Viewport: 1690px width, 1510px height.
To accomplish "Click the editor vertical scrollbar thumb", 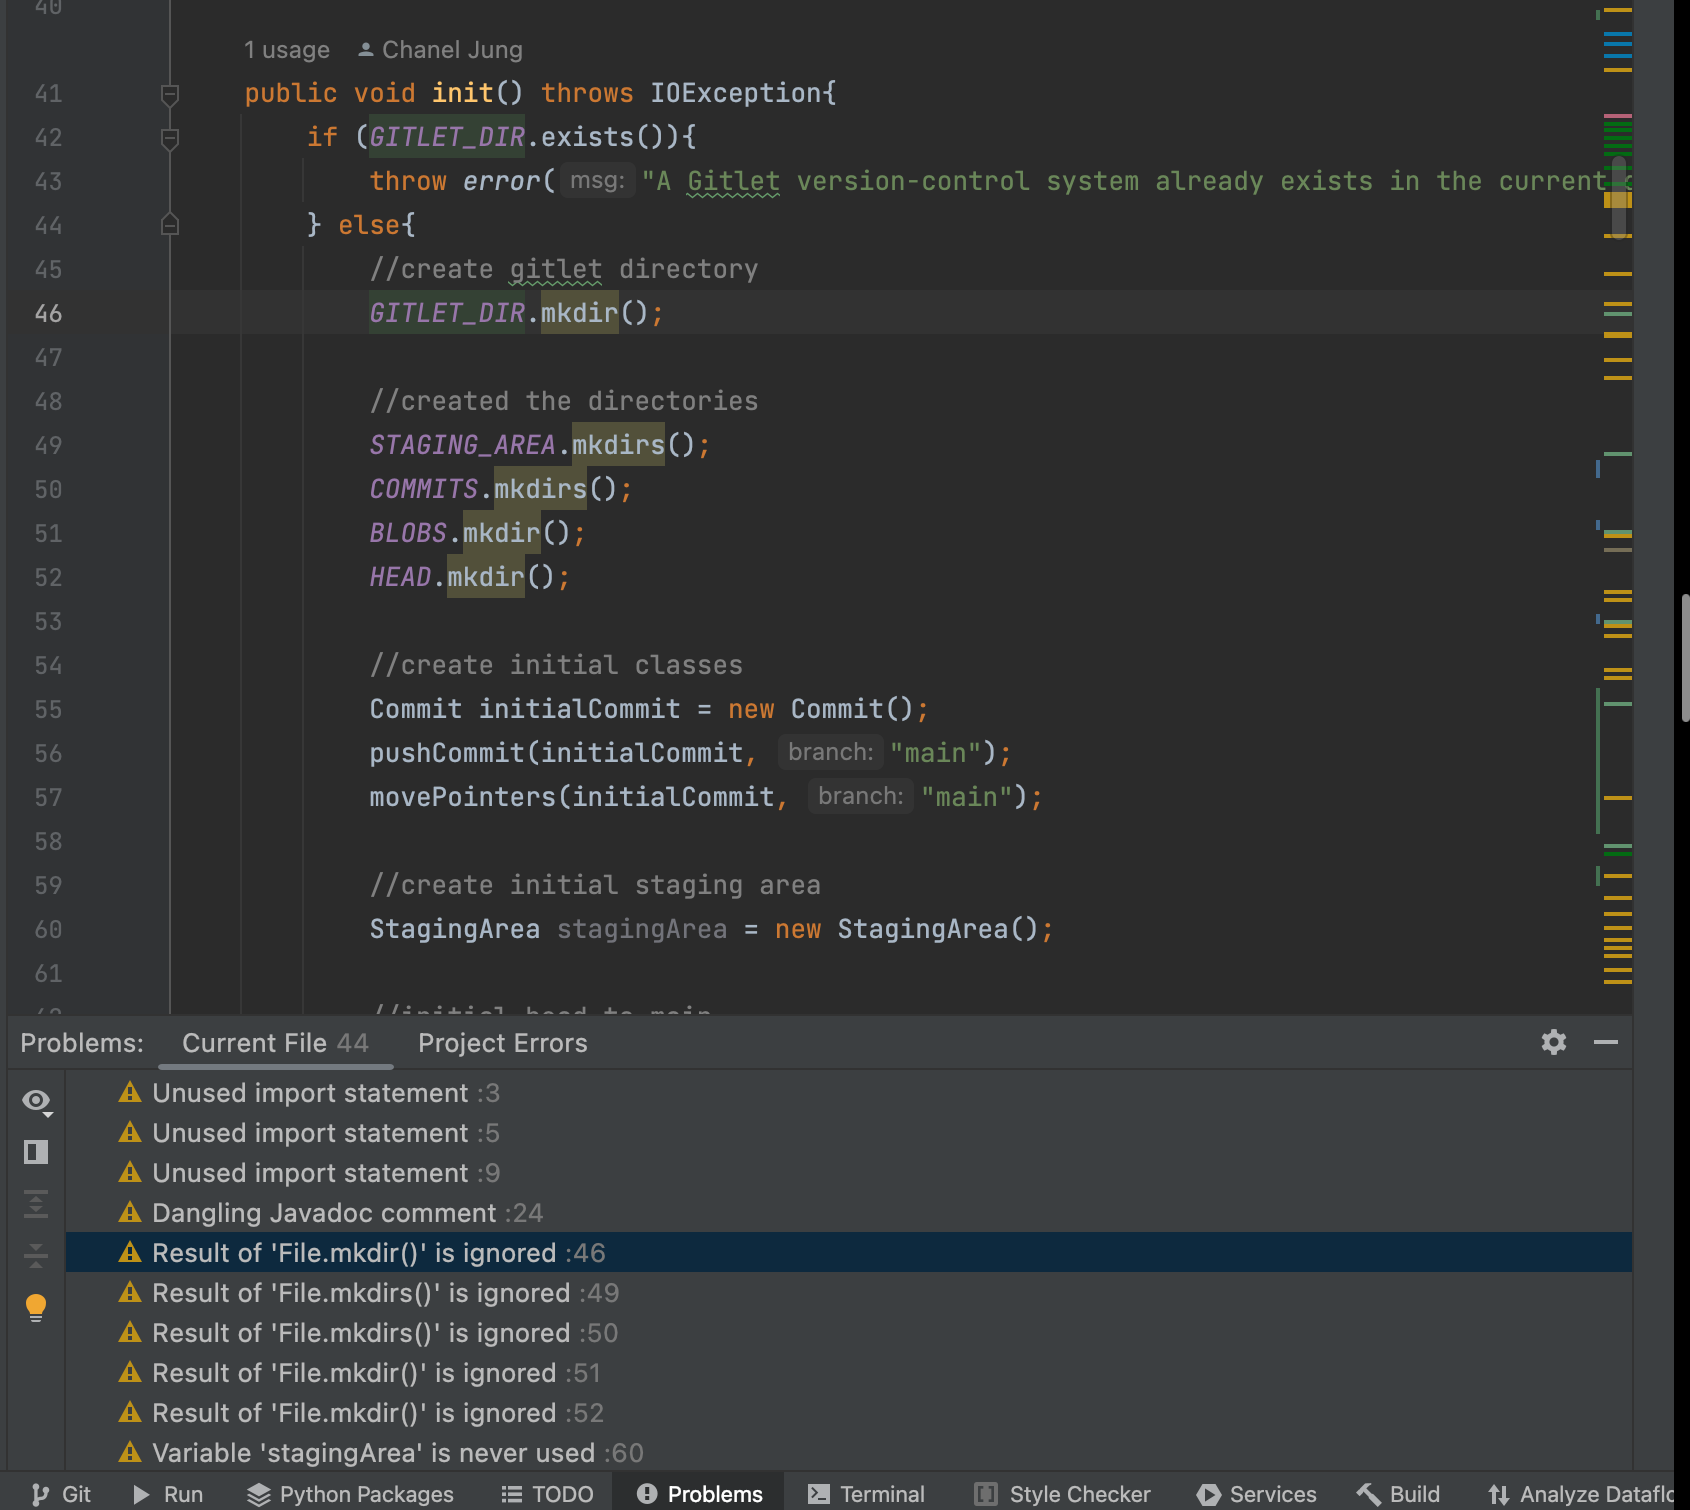I will (x=1618, y=197).
